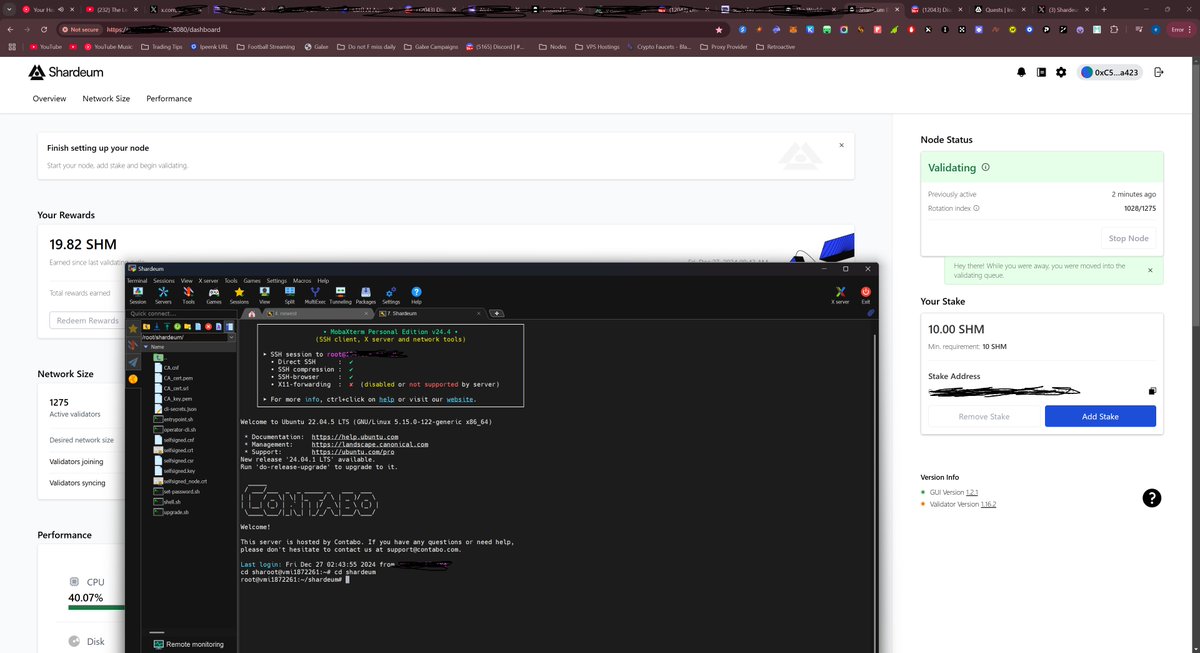Open the Games icon in MobaXterm toolbar
Image resolution: width=1200 pixels, height=653 pixels.
click(x=214, y=294)
